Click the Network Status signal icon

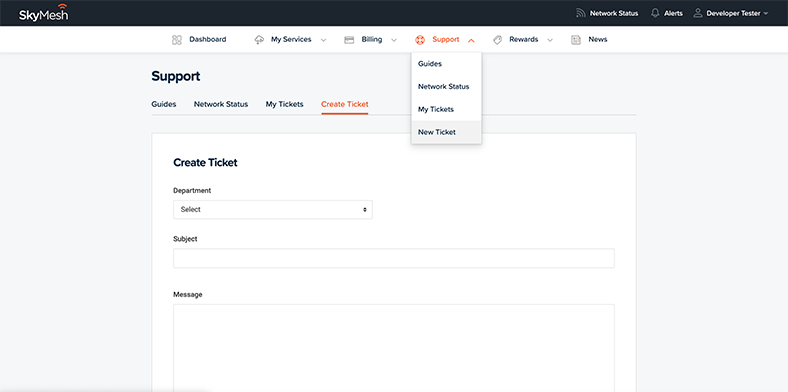click(581, 13)
